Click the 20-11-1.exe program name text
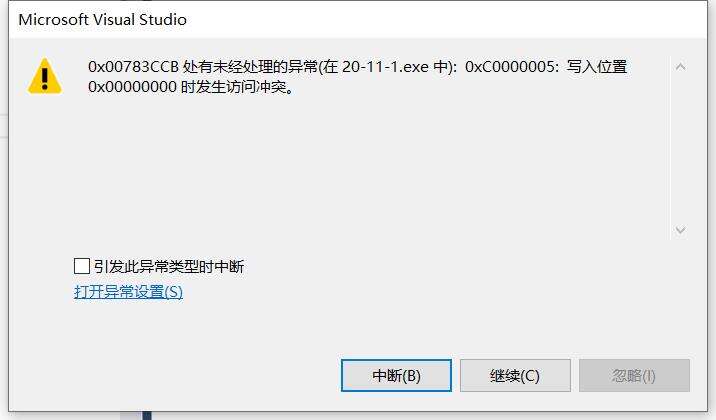 (385, 67)
